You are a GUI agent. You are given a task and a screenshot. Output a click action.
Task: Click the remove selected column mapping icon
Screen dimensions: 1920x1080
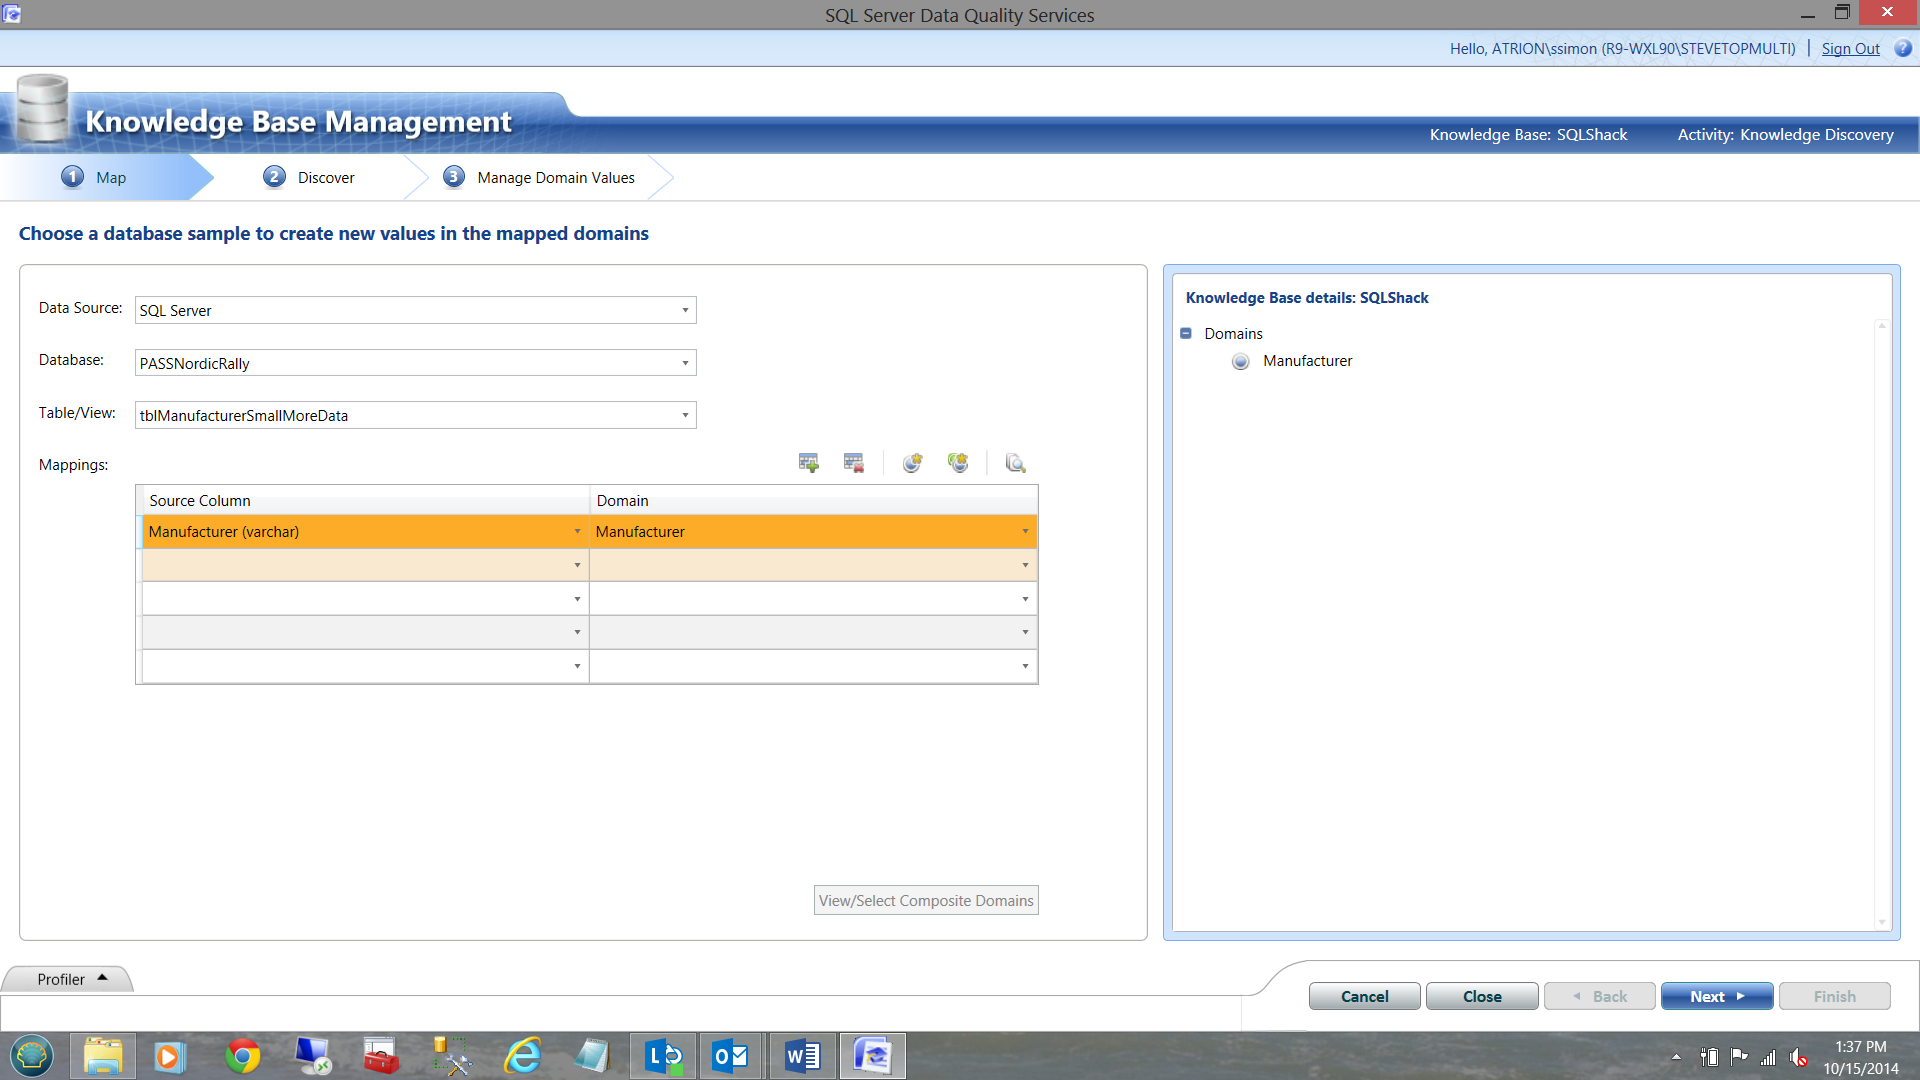pyautogui.click(x=853, y=463)
